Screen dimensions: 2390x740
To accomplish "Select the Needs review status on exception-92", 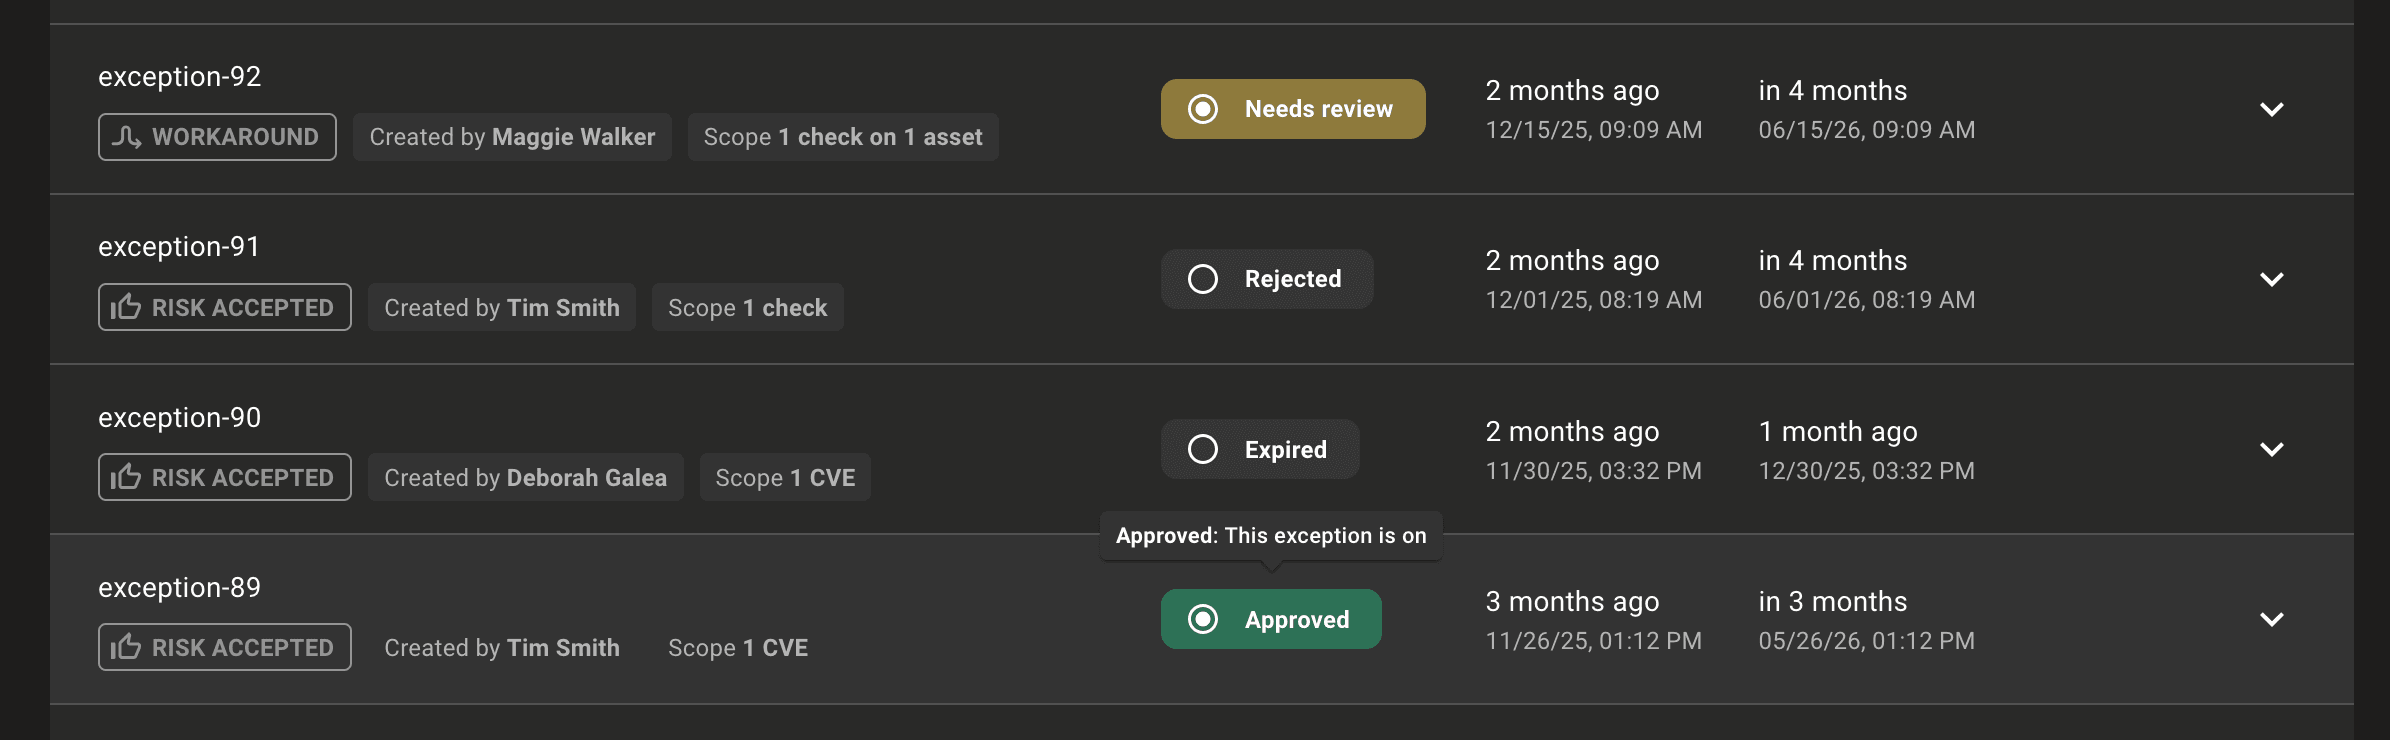I will click(1292, 108).
